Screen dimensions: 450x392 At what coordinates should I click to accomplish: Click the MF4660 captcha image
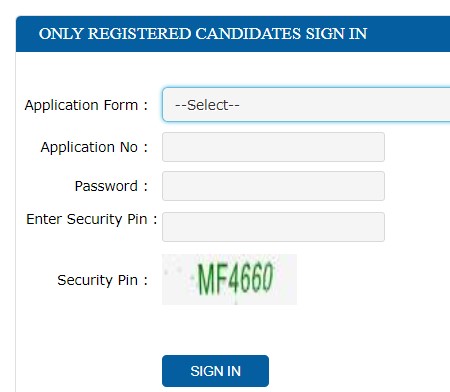pos(229,279)
